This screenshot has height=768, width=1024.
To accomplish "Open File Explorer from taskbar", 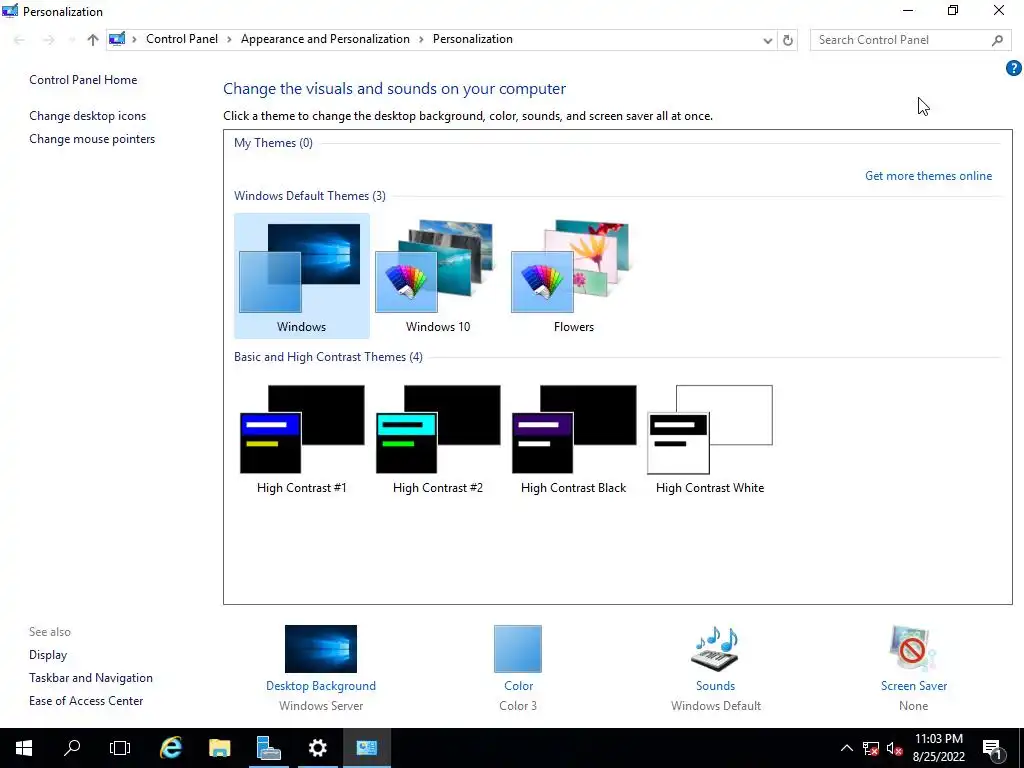I will [x=219, y=748].
